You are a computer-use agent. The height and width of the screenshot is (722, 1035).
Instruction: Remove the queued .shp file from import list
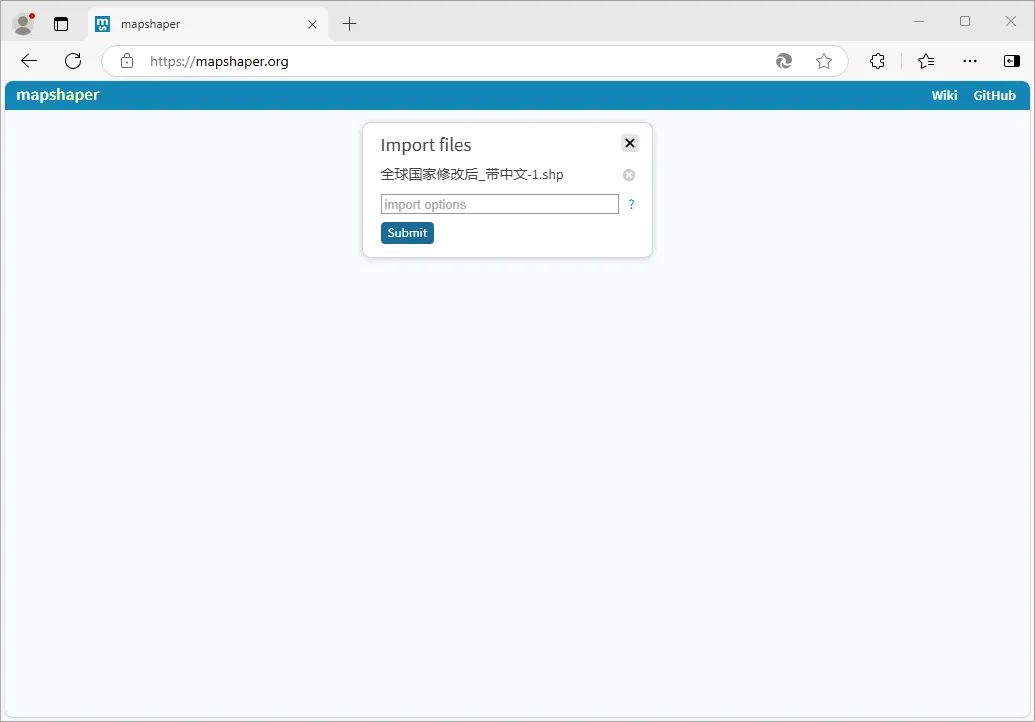click(x=629, y=175)
